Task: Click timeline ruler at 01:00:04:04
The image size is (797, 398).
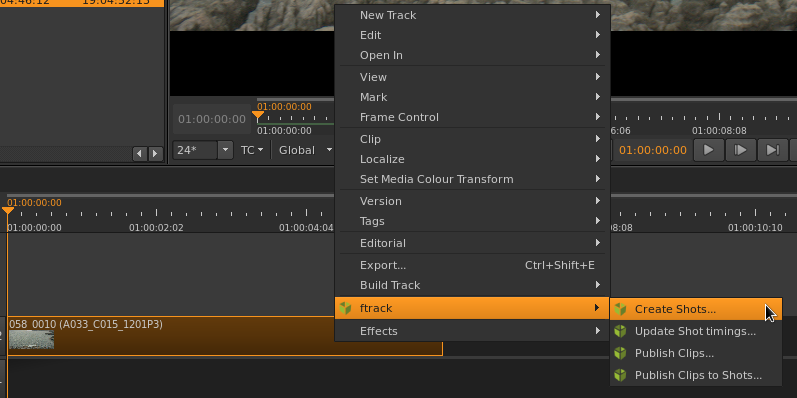Action: click(306, 228)
